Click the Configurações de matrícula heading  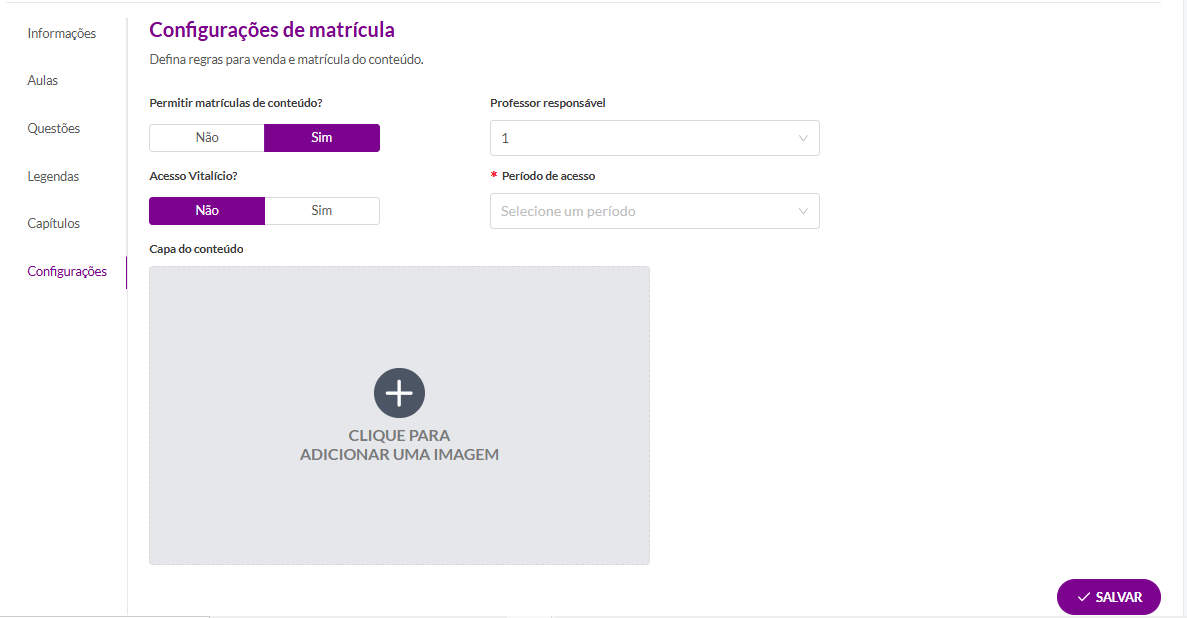[272, 30]
